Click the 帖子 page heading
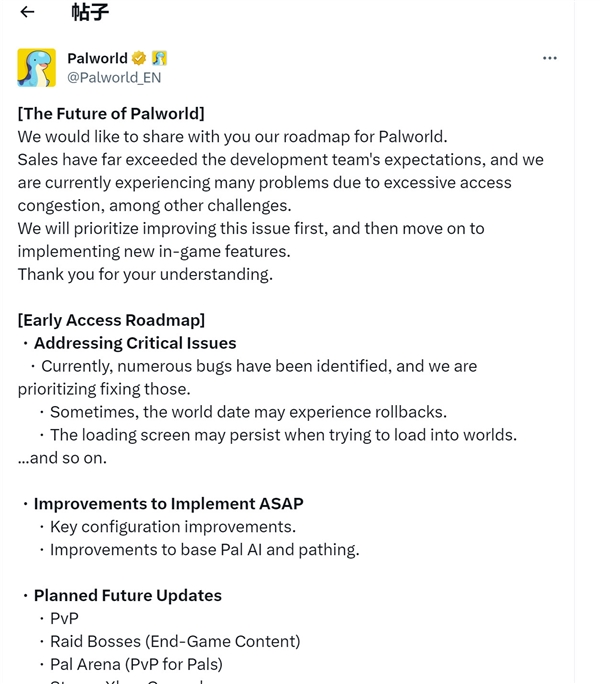 (90, 12)
